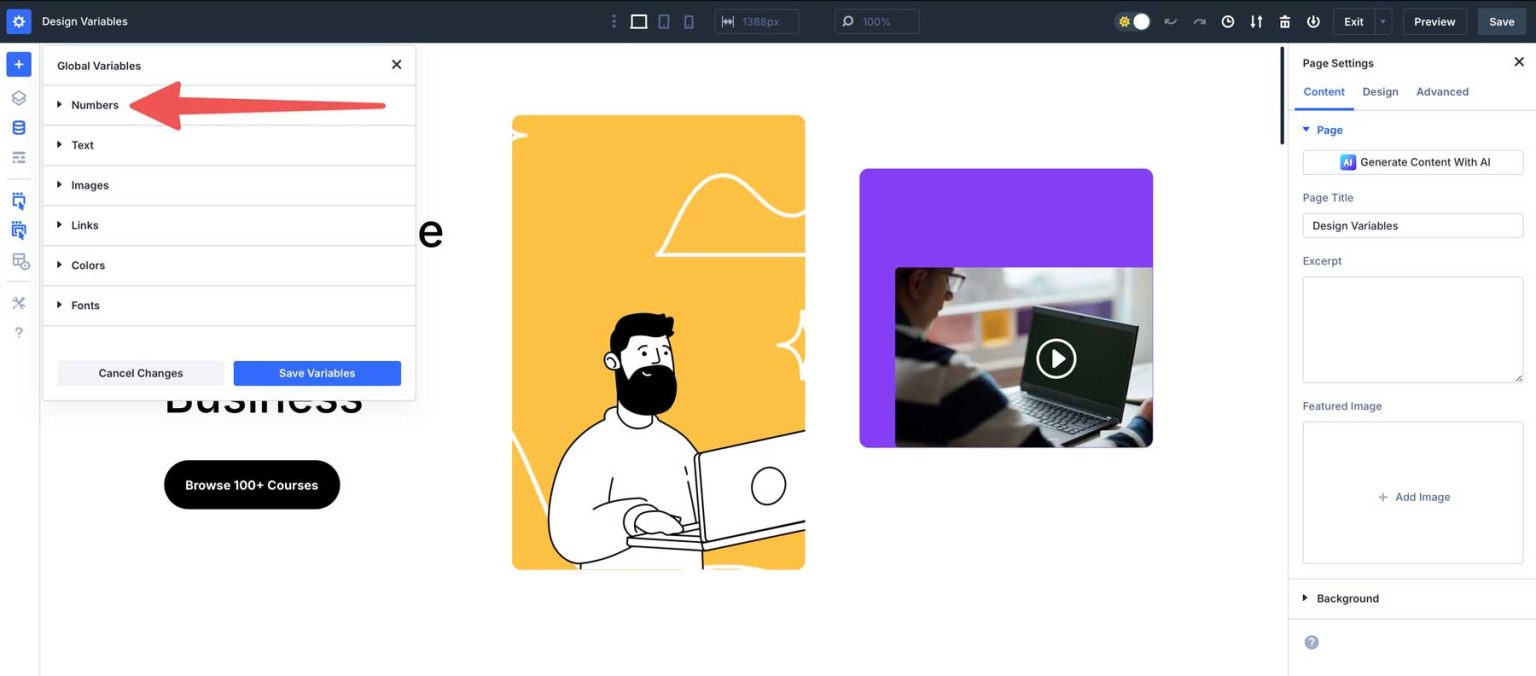
Task: Select the tablet view icon
Action: pyautogui.click(x=664, y=22)
